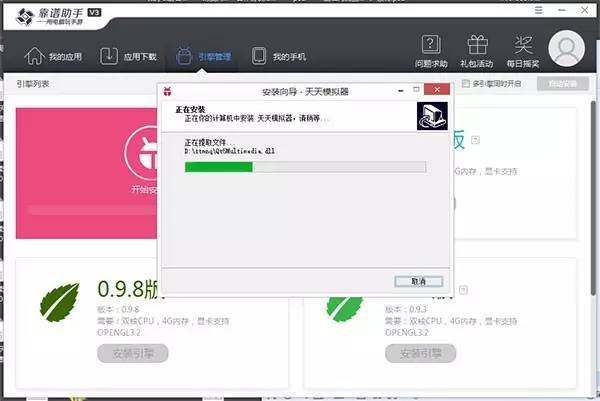Click the 引擎列表 heading

tap(33, 84)
